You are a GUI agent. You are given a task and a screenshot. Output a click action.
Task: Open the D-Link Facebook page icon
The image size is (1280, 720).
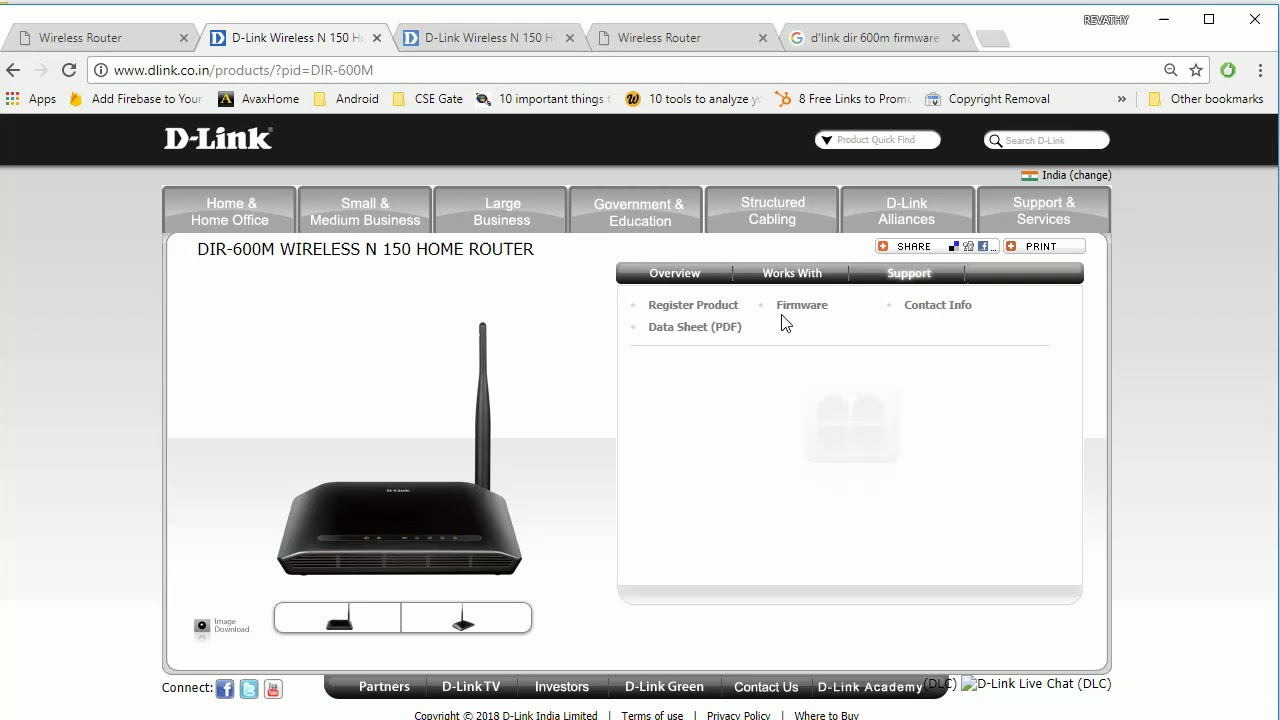pyautogui.click(x=225, y=689)
